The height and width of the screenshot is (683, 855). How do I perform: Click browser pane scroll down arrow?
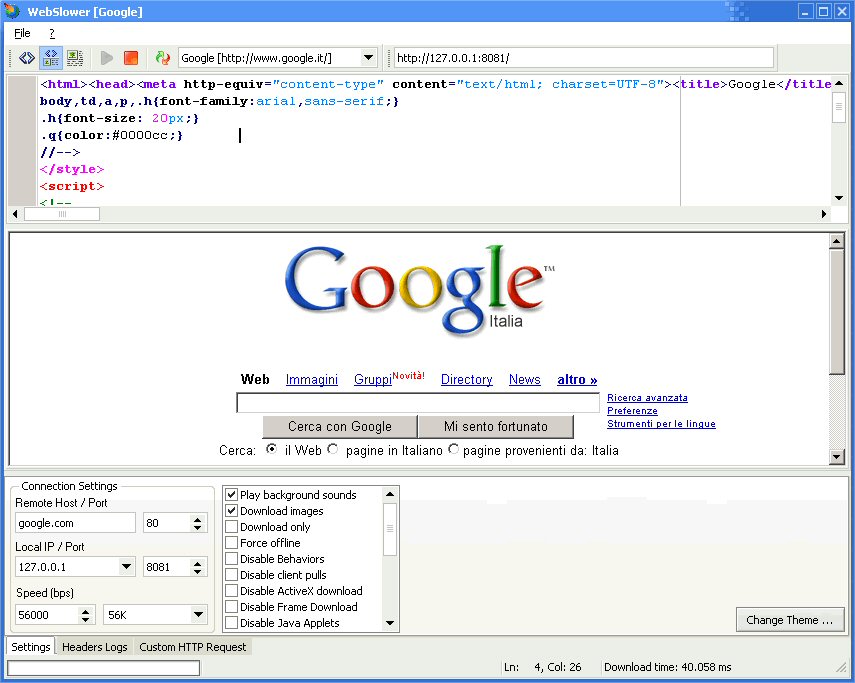[x=836, y=457]
